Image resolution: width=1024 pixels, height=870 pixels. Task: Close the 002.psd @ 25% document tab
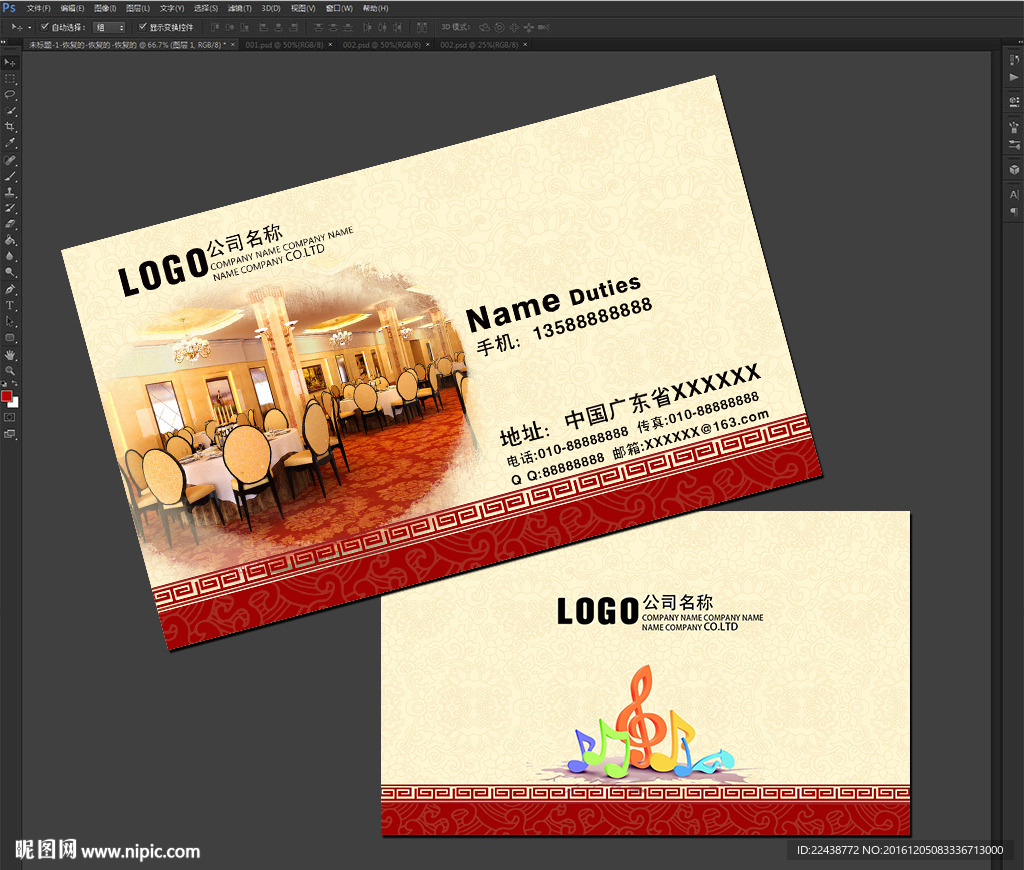click(525, 44)
